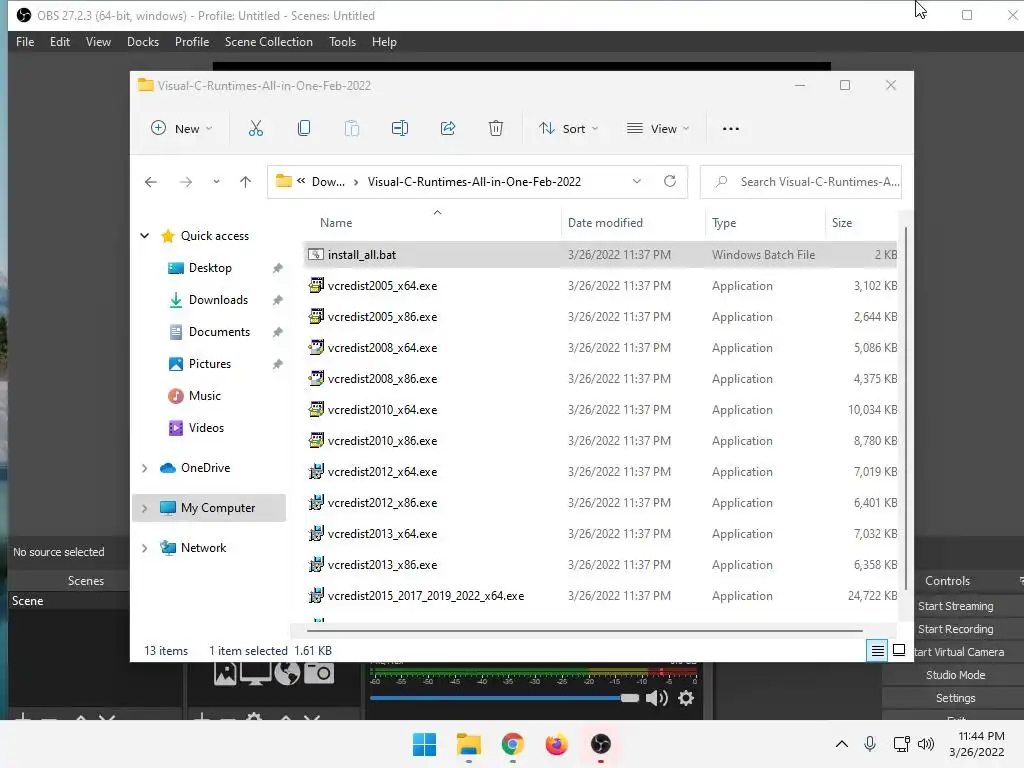Open the OBS Tools menu

342,42
